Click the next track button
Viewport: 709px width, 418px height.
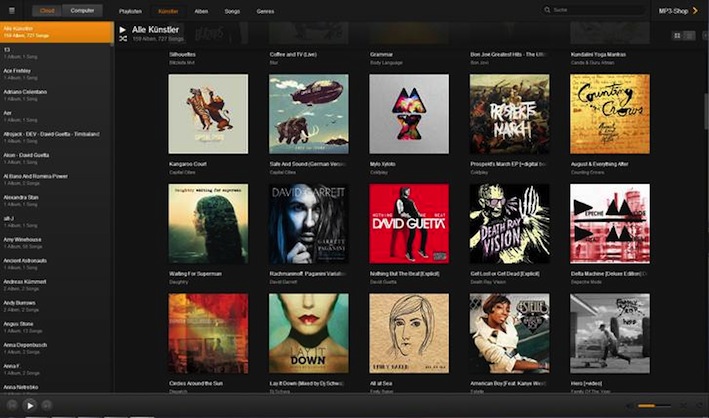coord(47,405)
